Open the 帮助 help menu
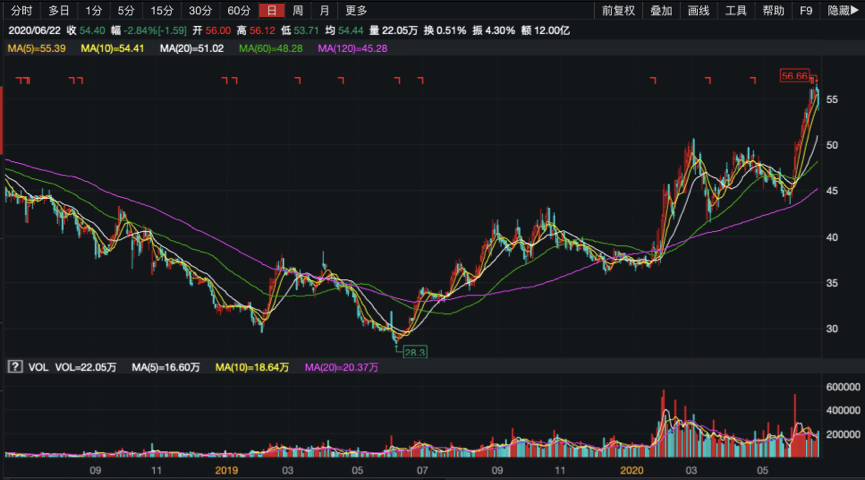 point(773,11)
